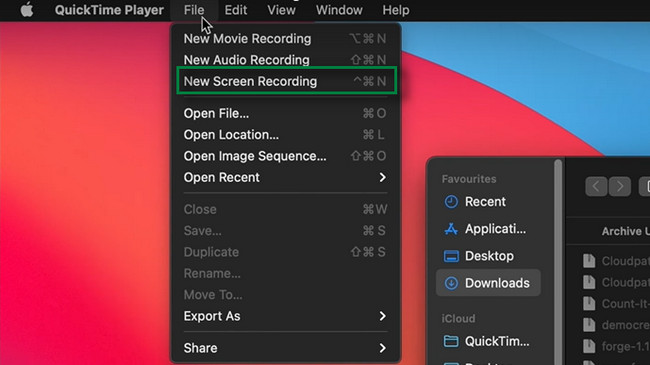650x365 pixels.
Task: Go back with Finder's back arrow
Action: 596,186
